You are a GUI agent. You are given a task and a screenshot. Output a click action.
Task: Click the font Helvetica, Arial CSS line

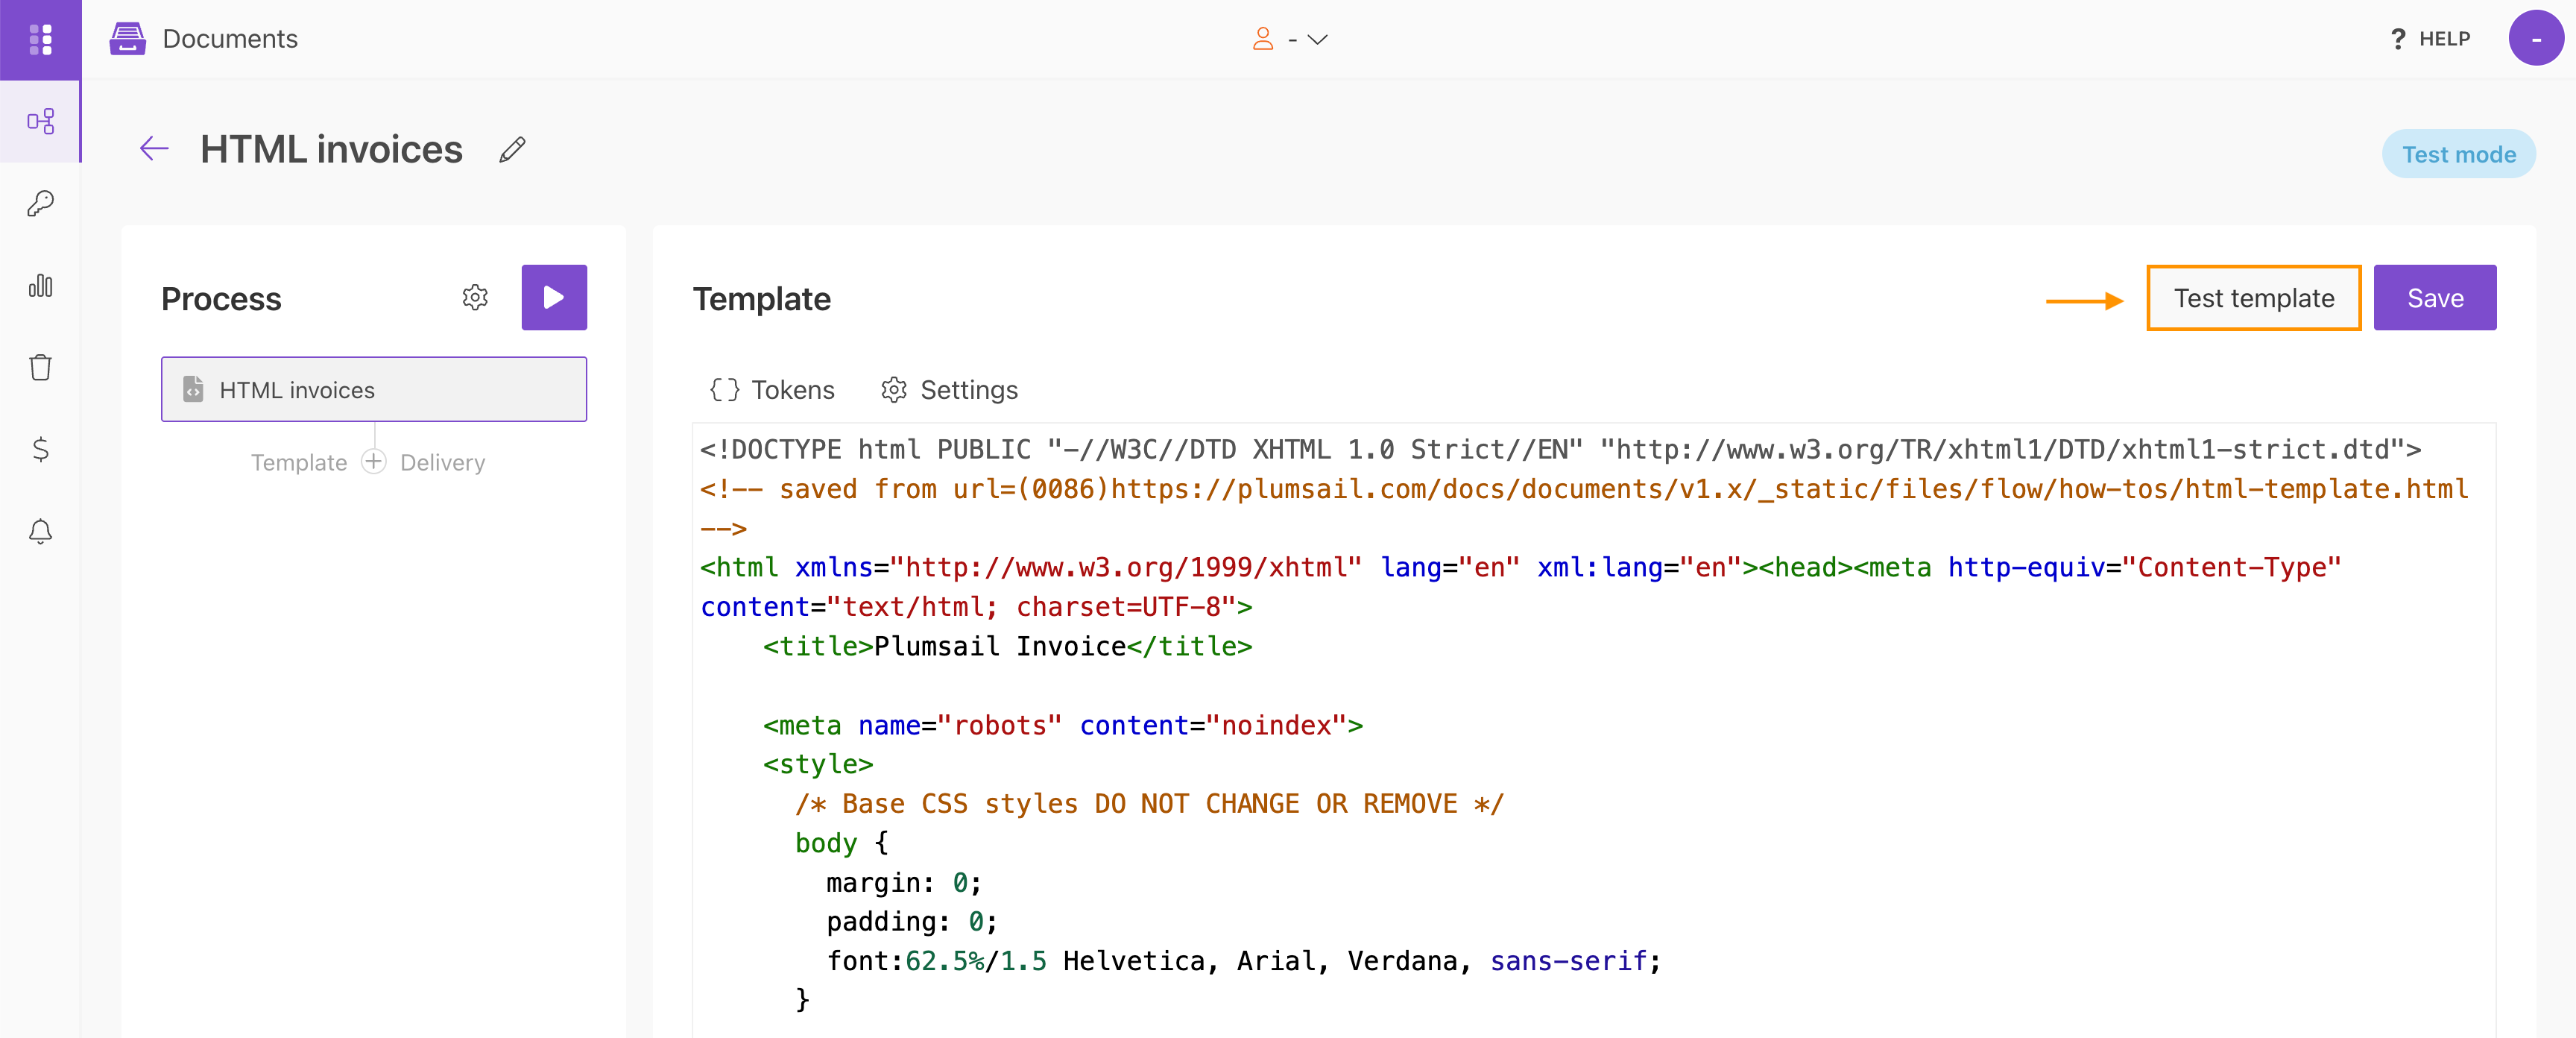(x=1243, y=962)
